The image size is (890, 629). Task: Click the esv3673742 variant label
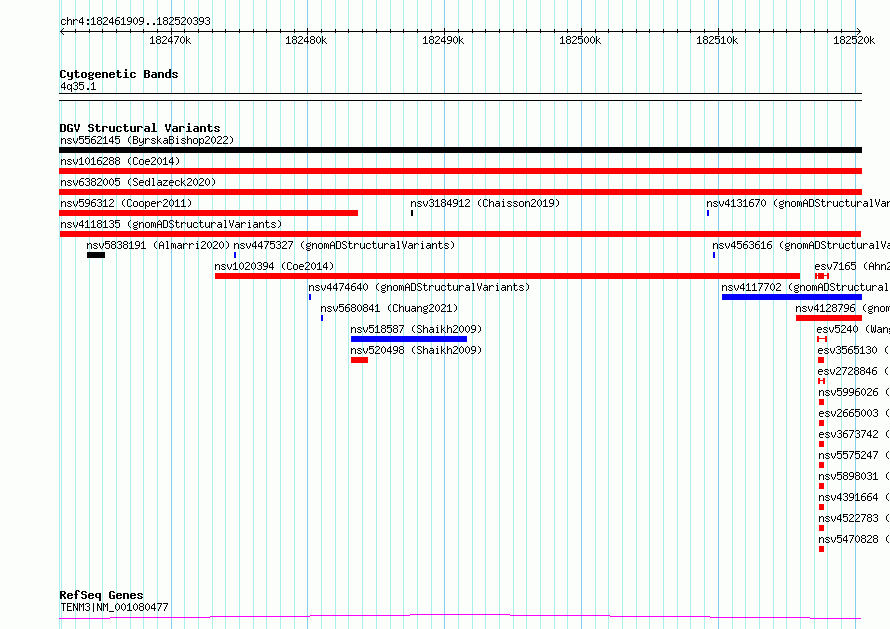click(x=854, y=434)
